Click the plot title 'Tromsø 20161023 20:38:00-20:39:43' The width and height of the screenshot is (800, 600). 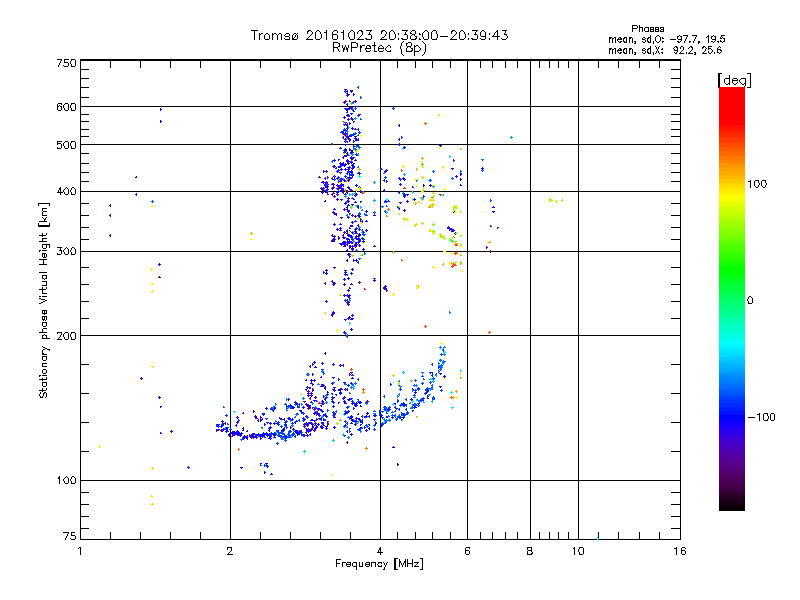pyautogui.click(x=379, y=35)
